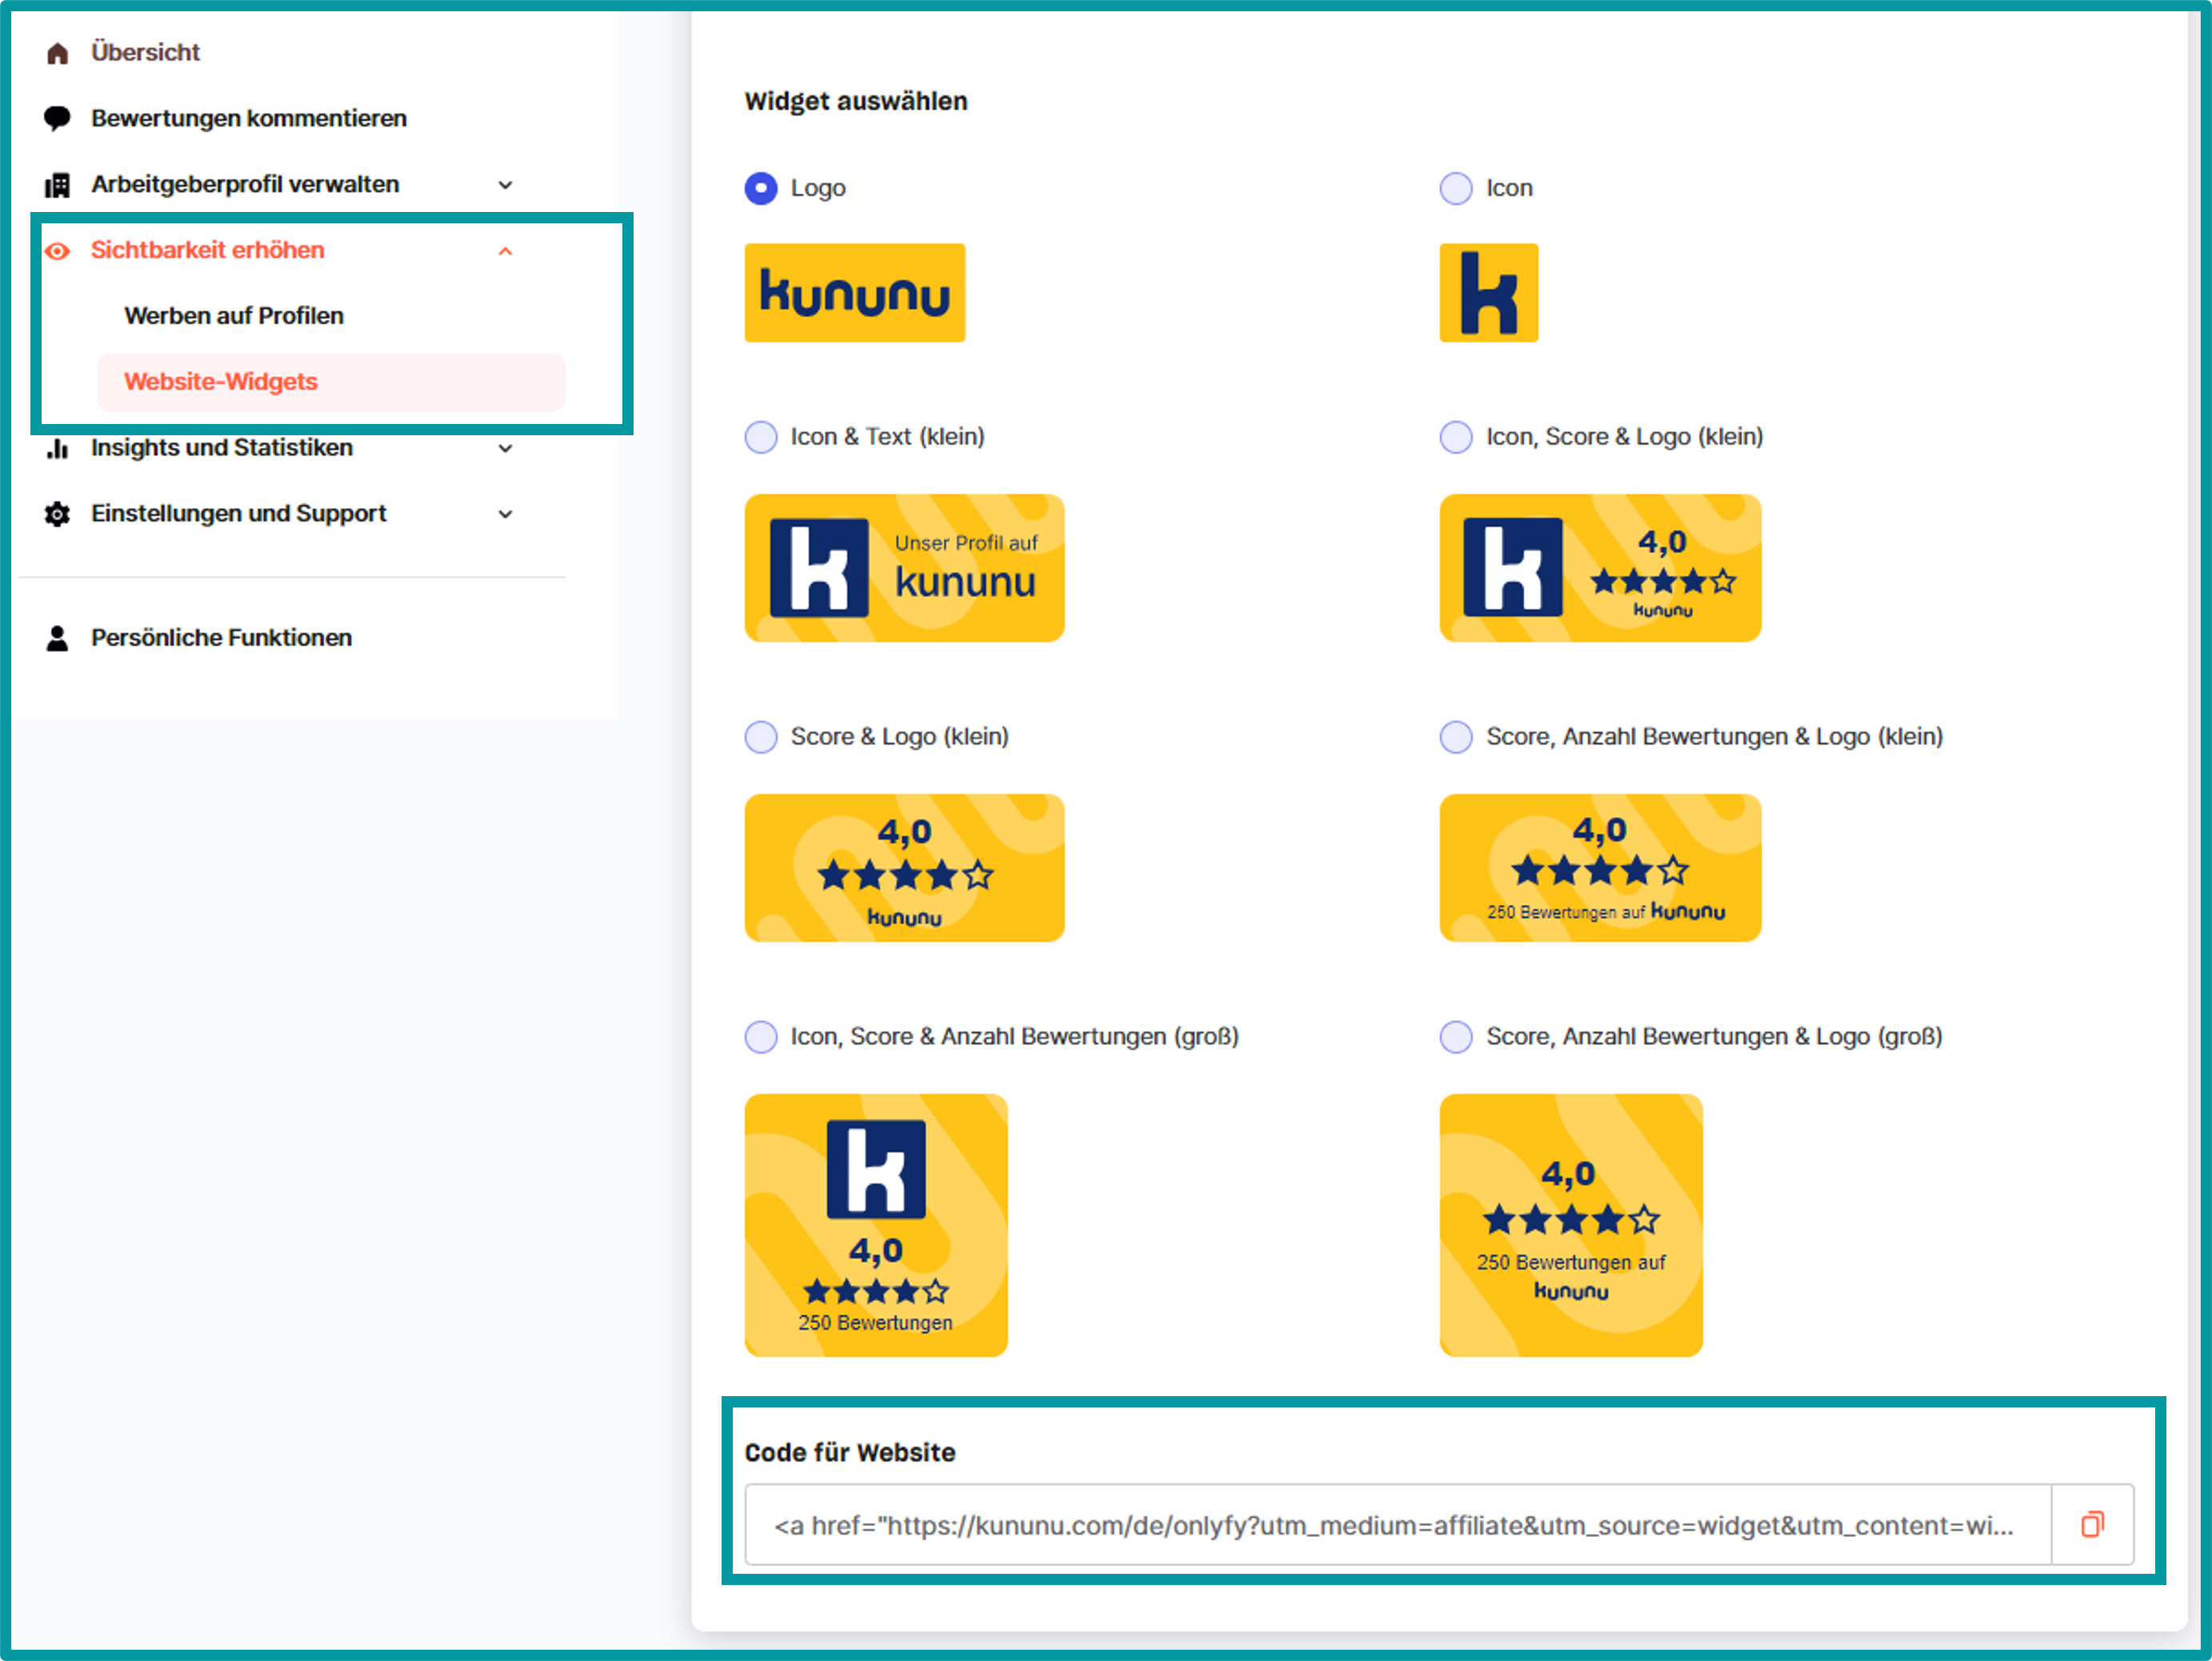Click the gear icon for Einstellungen

57,514
